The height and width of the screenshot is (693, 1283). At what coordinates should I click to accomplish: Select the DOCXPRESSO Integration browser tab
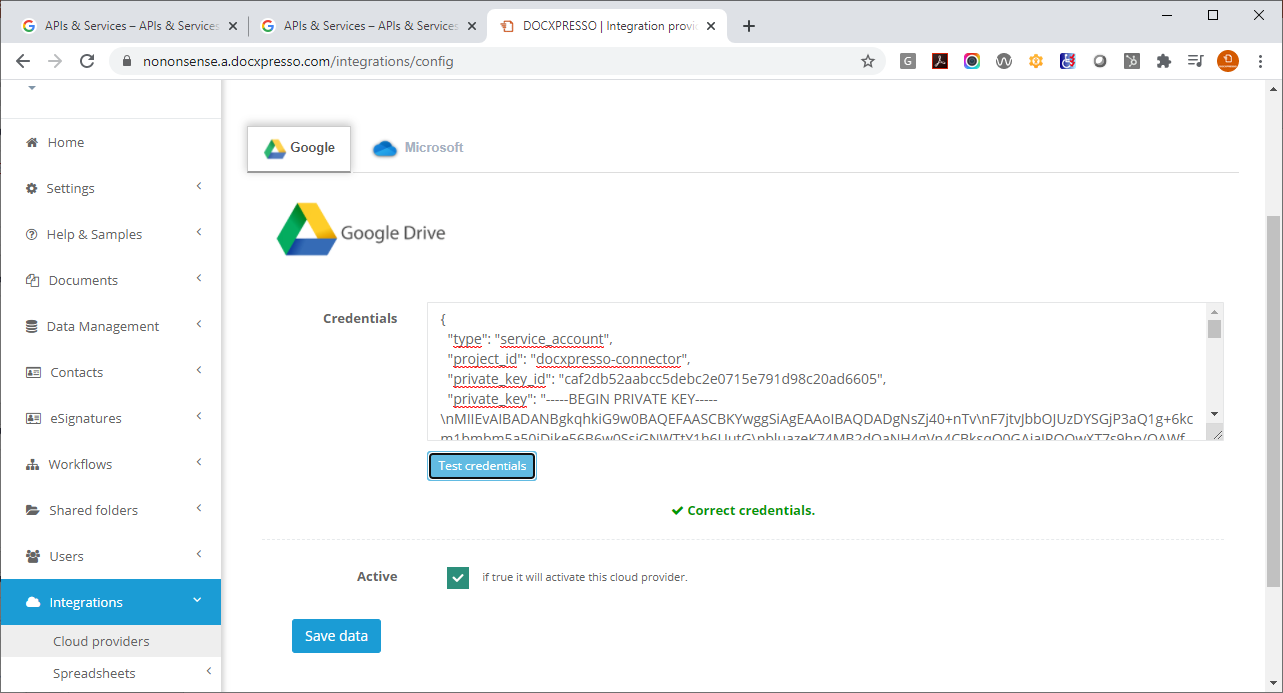pos(607,26)
